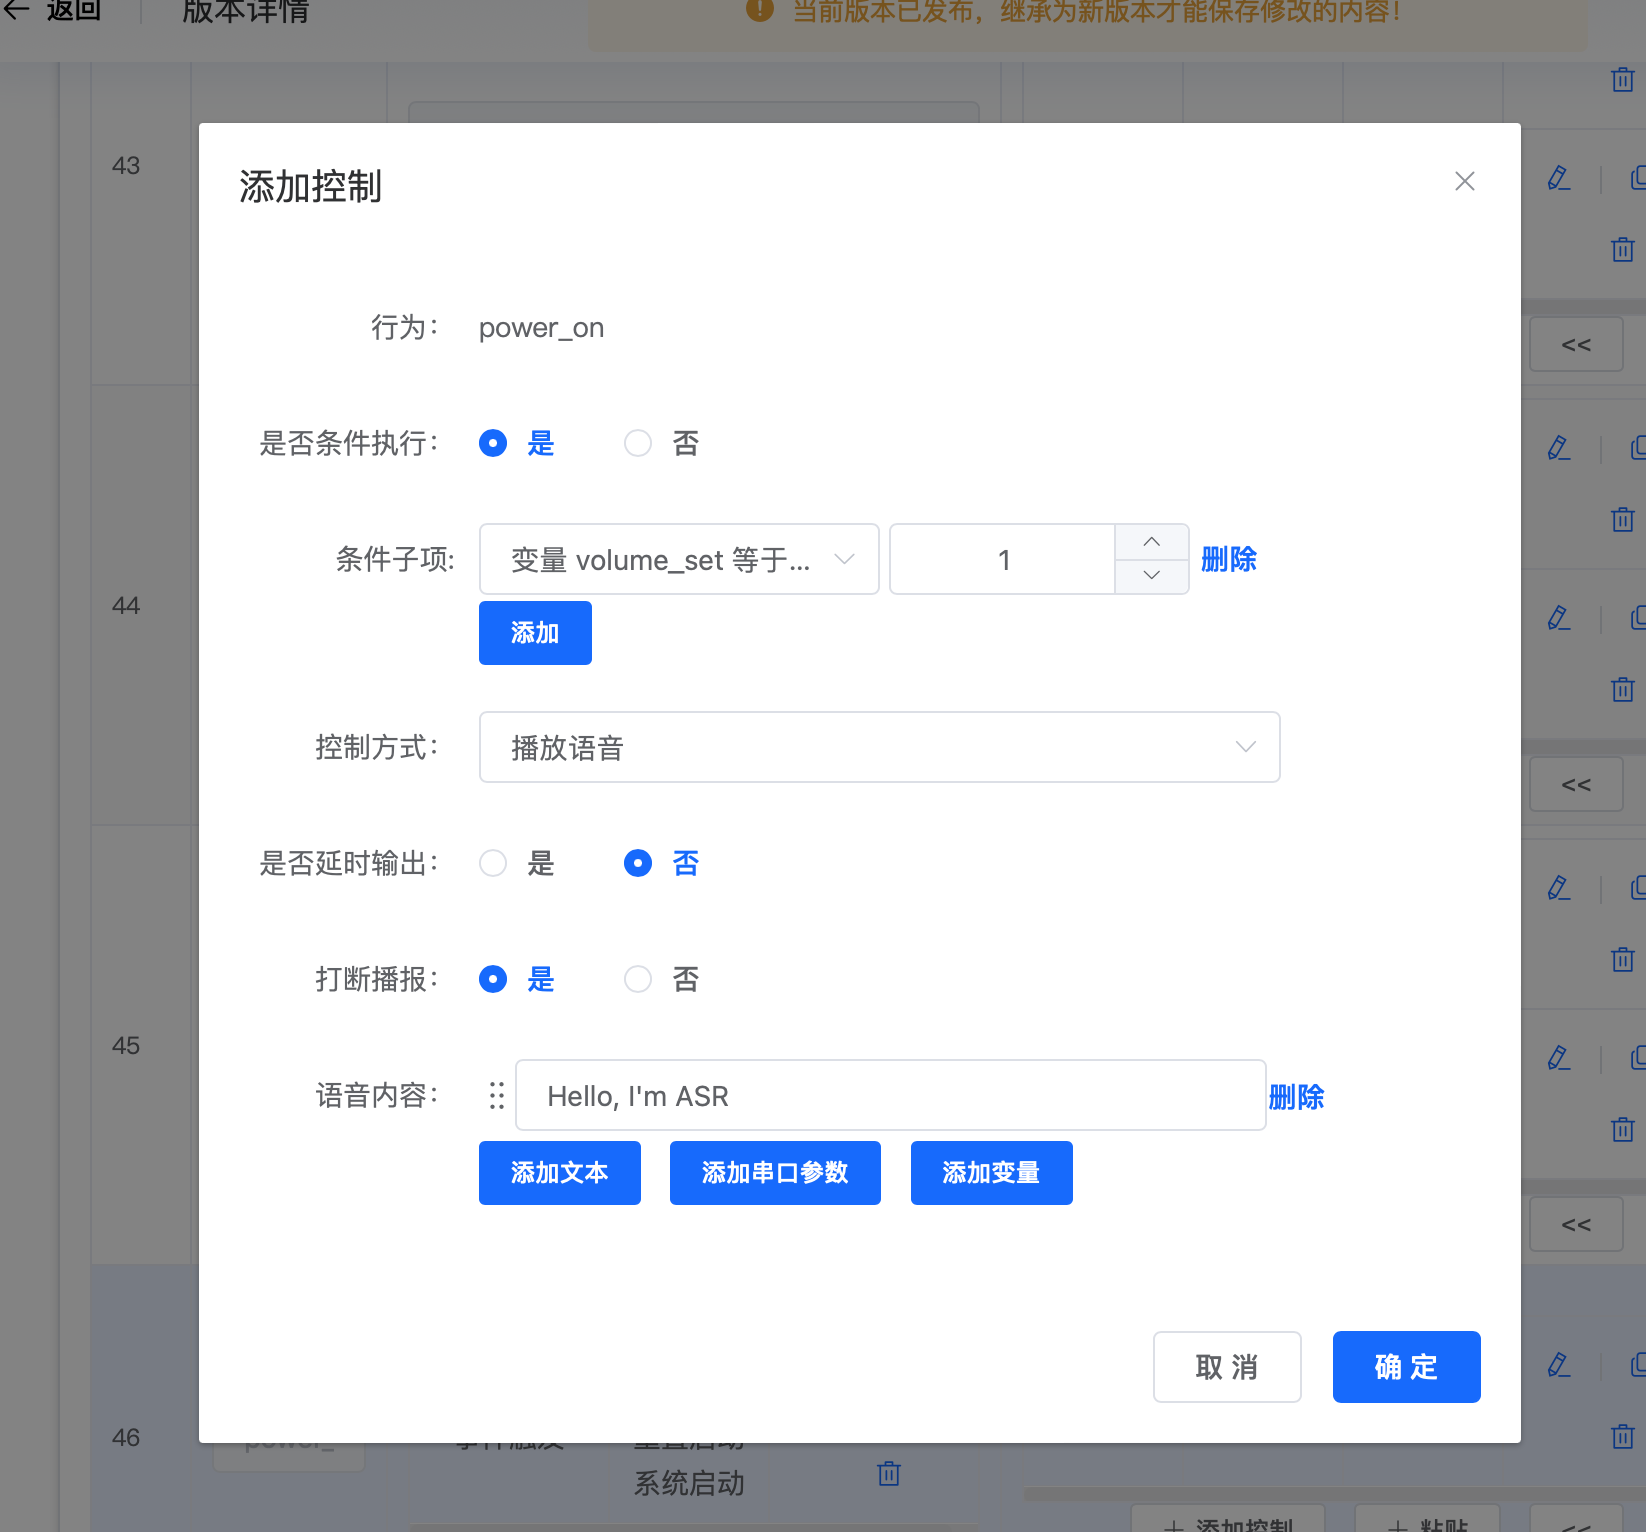1646x1532 pixels.
Task: Click 添加串口参数 to add serial parameter
Action: tap(775, 1173)
